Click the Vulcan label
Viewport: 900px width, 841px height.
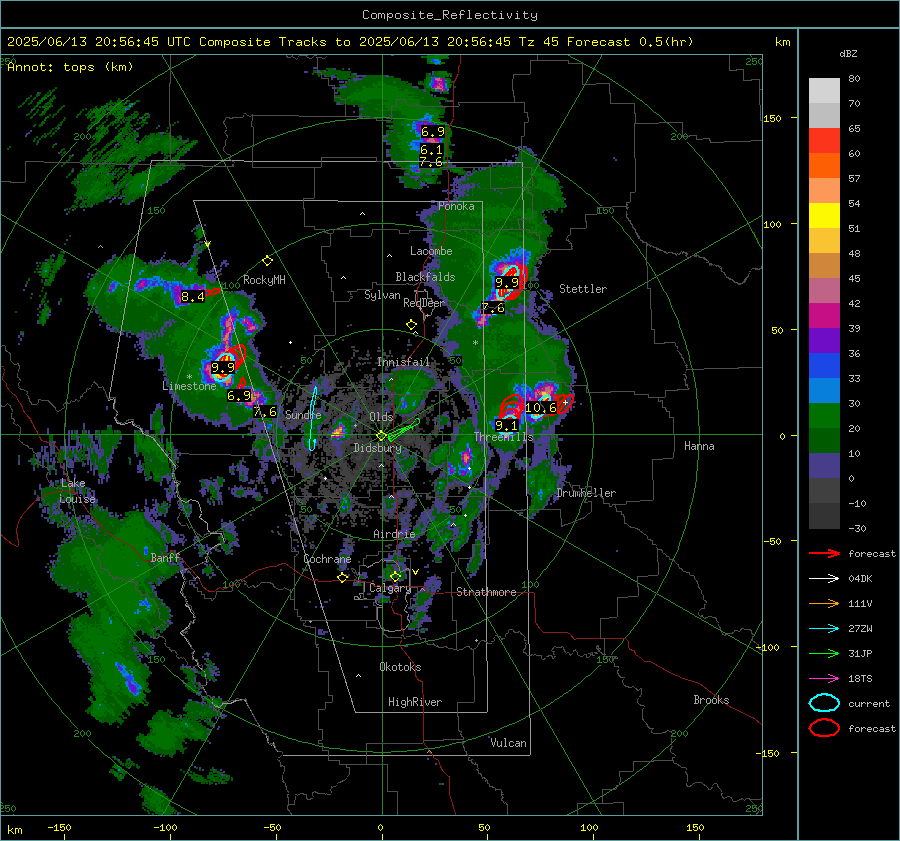coord(508,743)
